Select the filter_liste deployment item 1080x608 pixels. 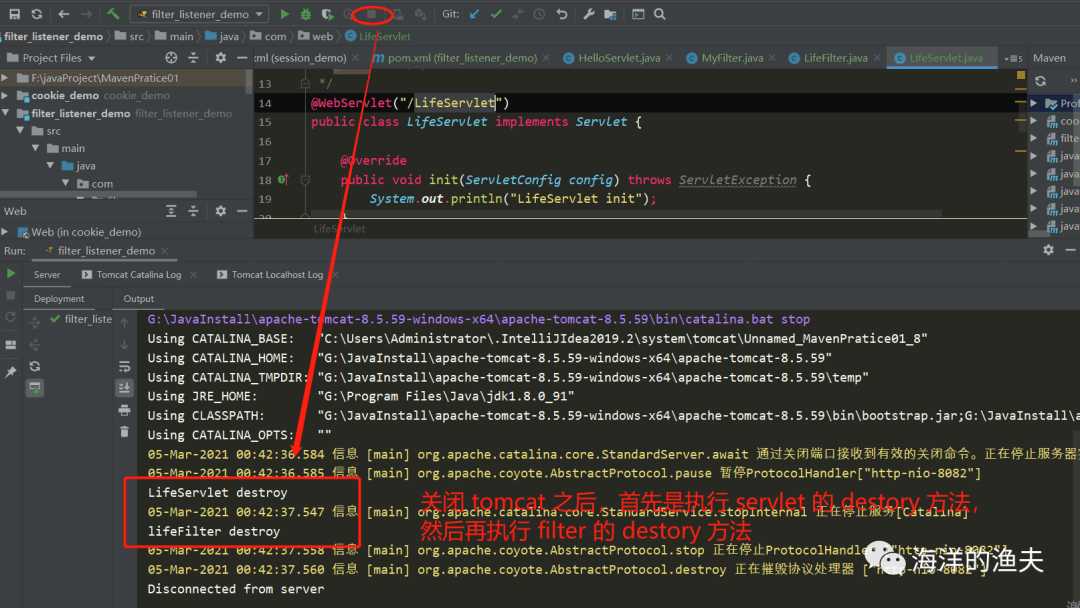point(81,319)
